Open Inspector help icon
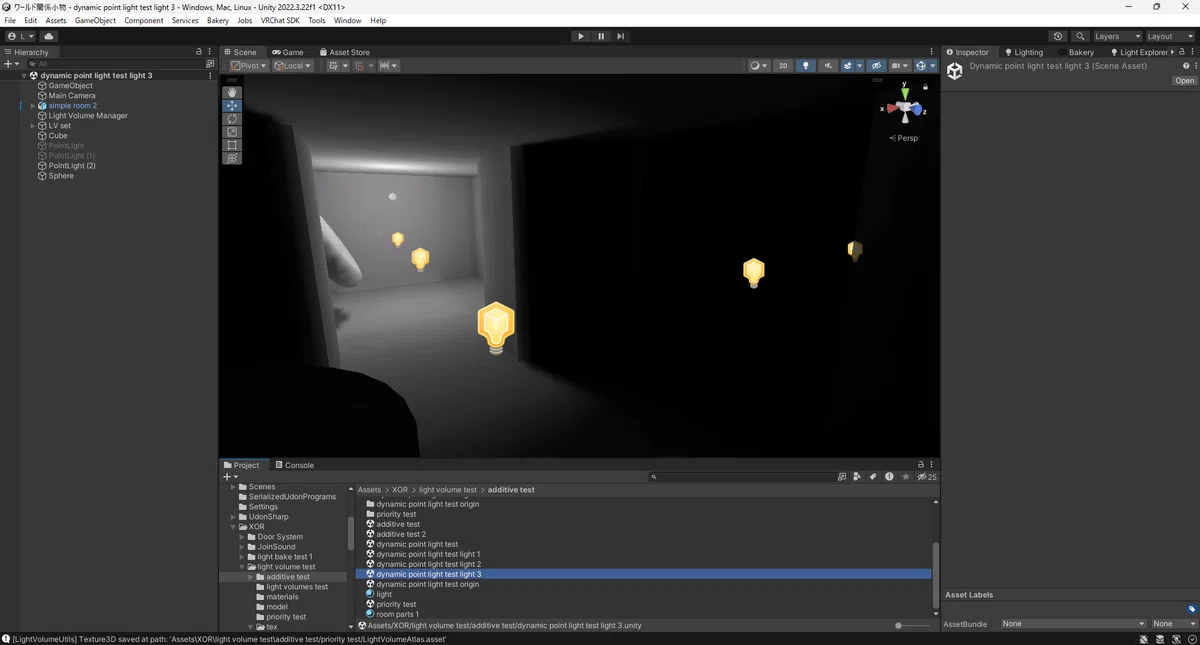 click(1186, 66)
